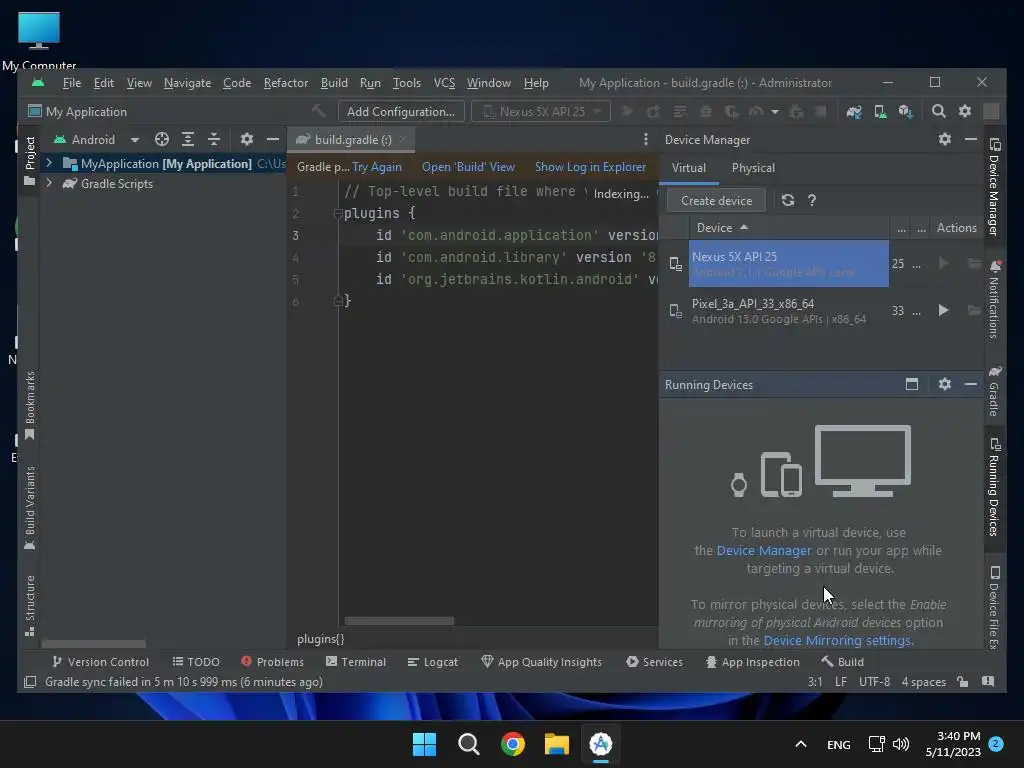Launch Nexus 5X API 25 play button

coord(943,263)
